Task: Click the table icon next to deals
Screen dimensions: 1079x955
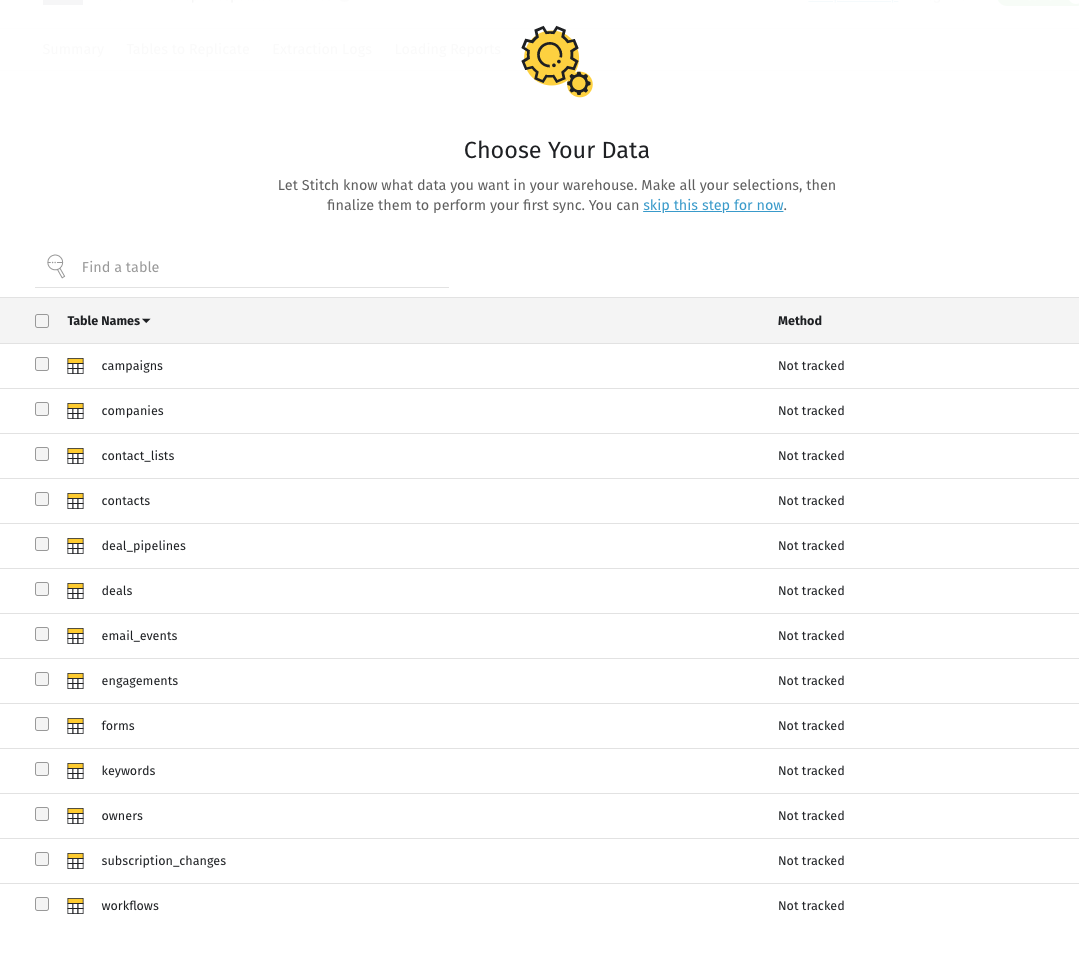Action: pyautogui.click(x=75, y=591)
